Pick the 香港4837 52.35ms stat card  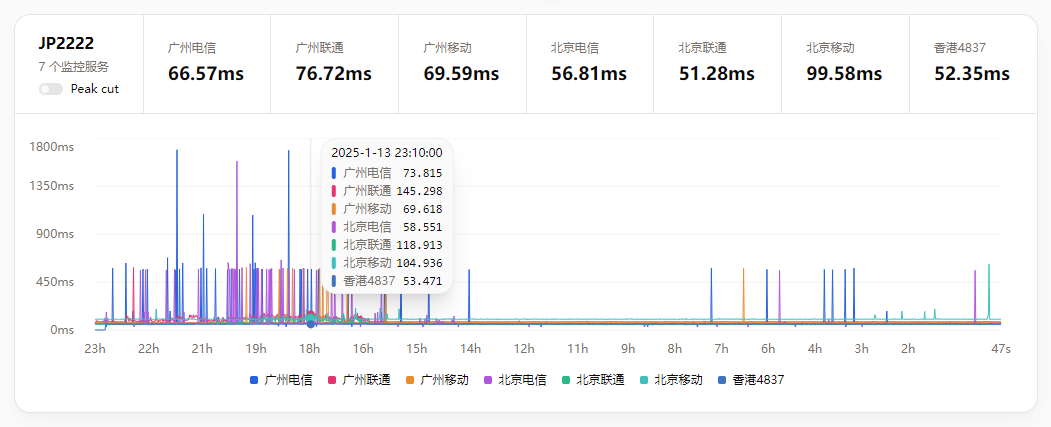pyautogui.click(x=972, y=63)
